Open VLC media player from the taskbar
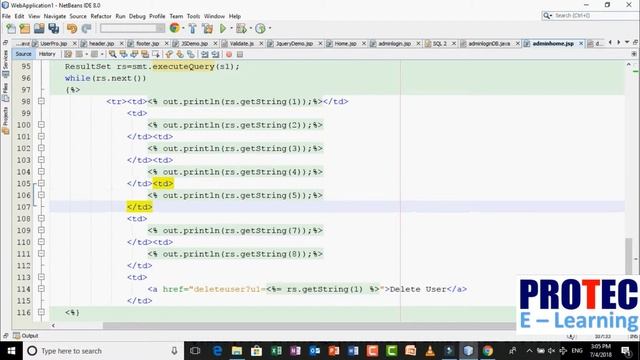640x360 pixels. point(429,351)
